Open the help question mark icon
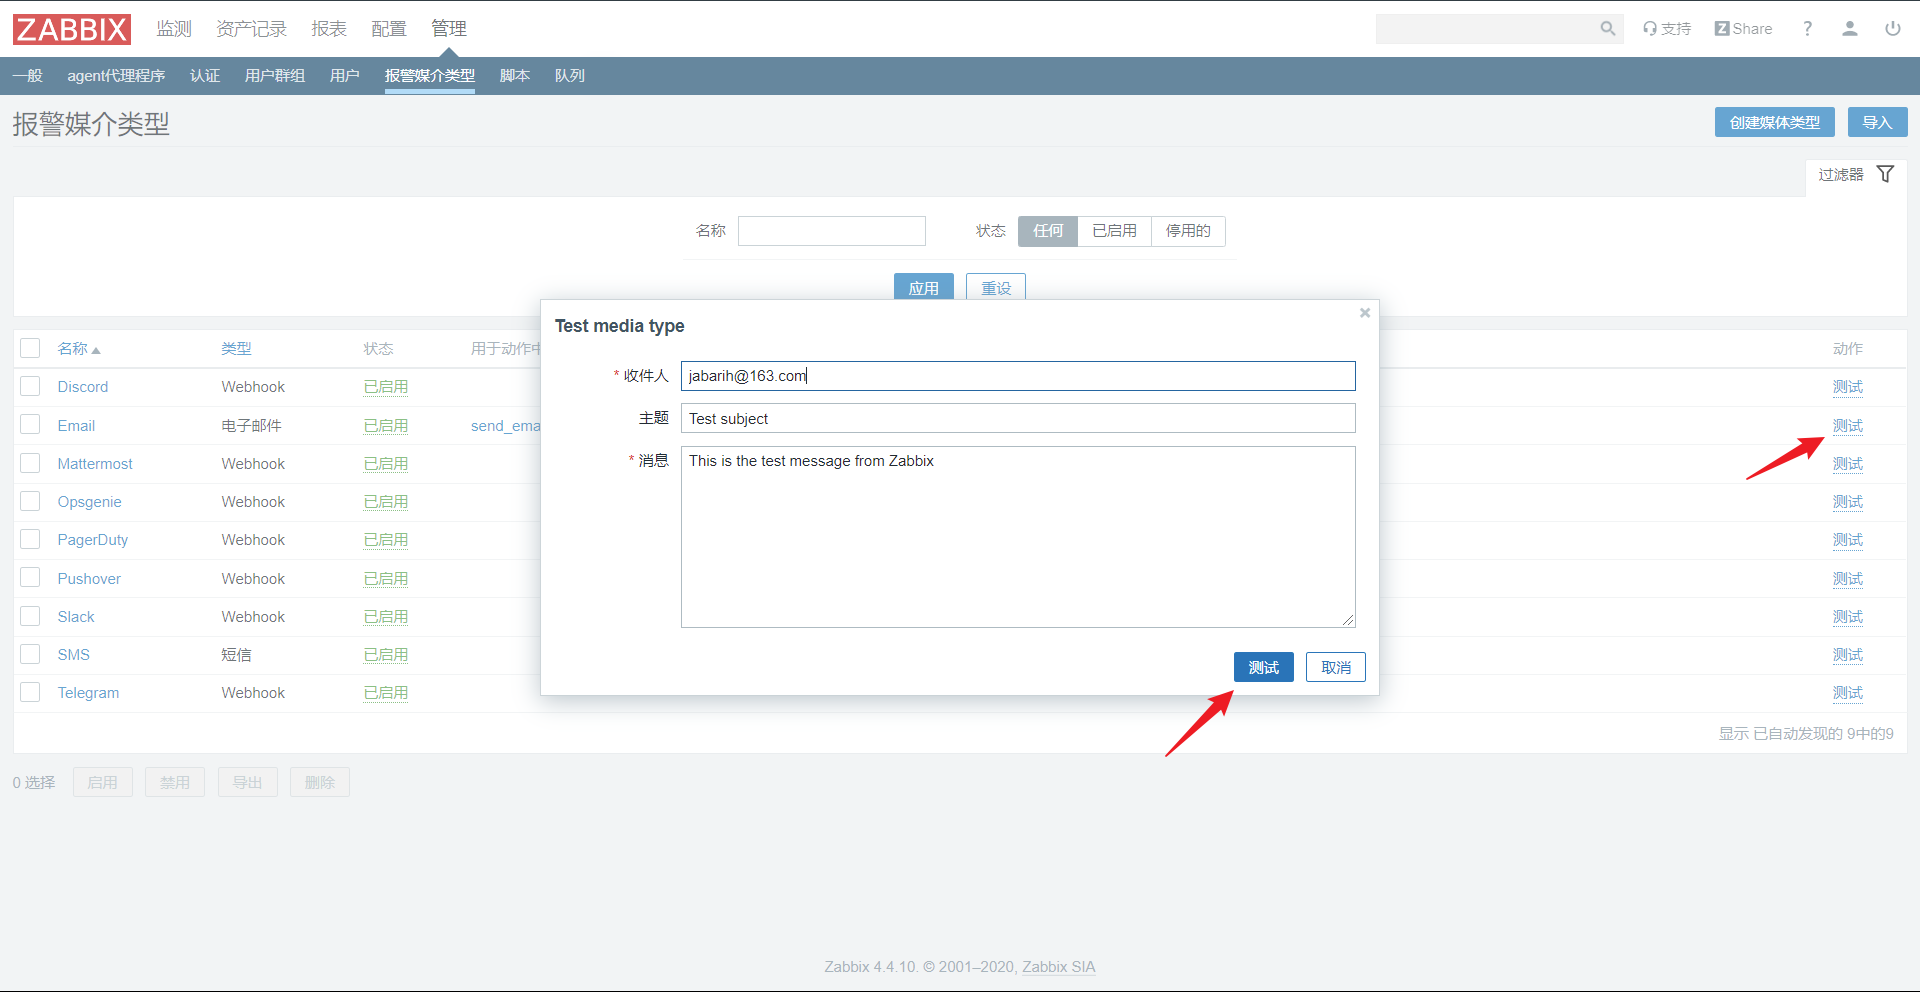 click(x=1807, y=29)
